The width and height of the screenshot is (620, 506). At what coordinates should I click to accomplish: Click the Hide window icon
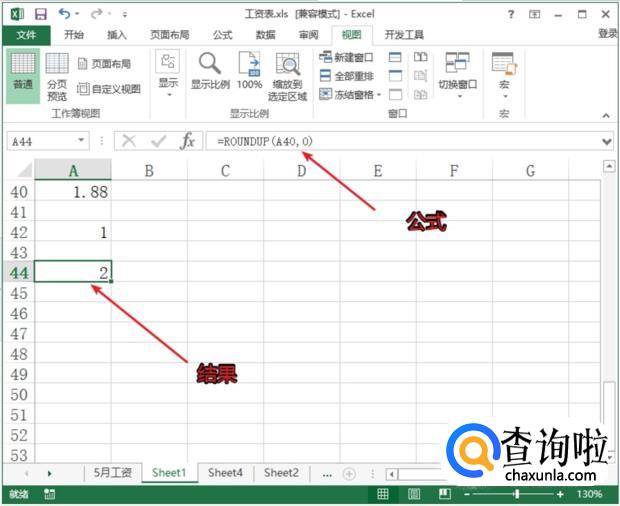click(x=395, y=76)
